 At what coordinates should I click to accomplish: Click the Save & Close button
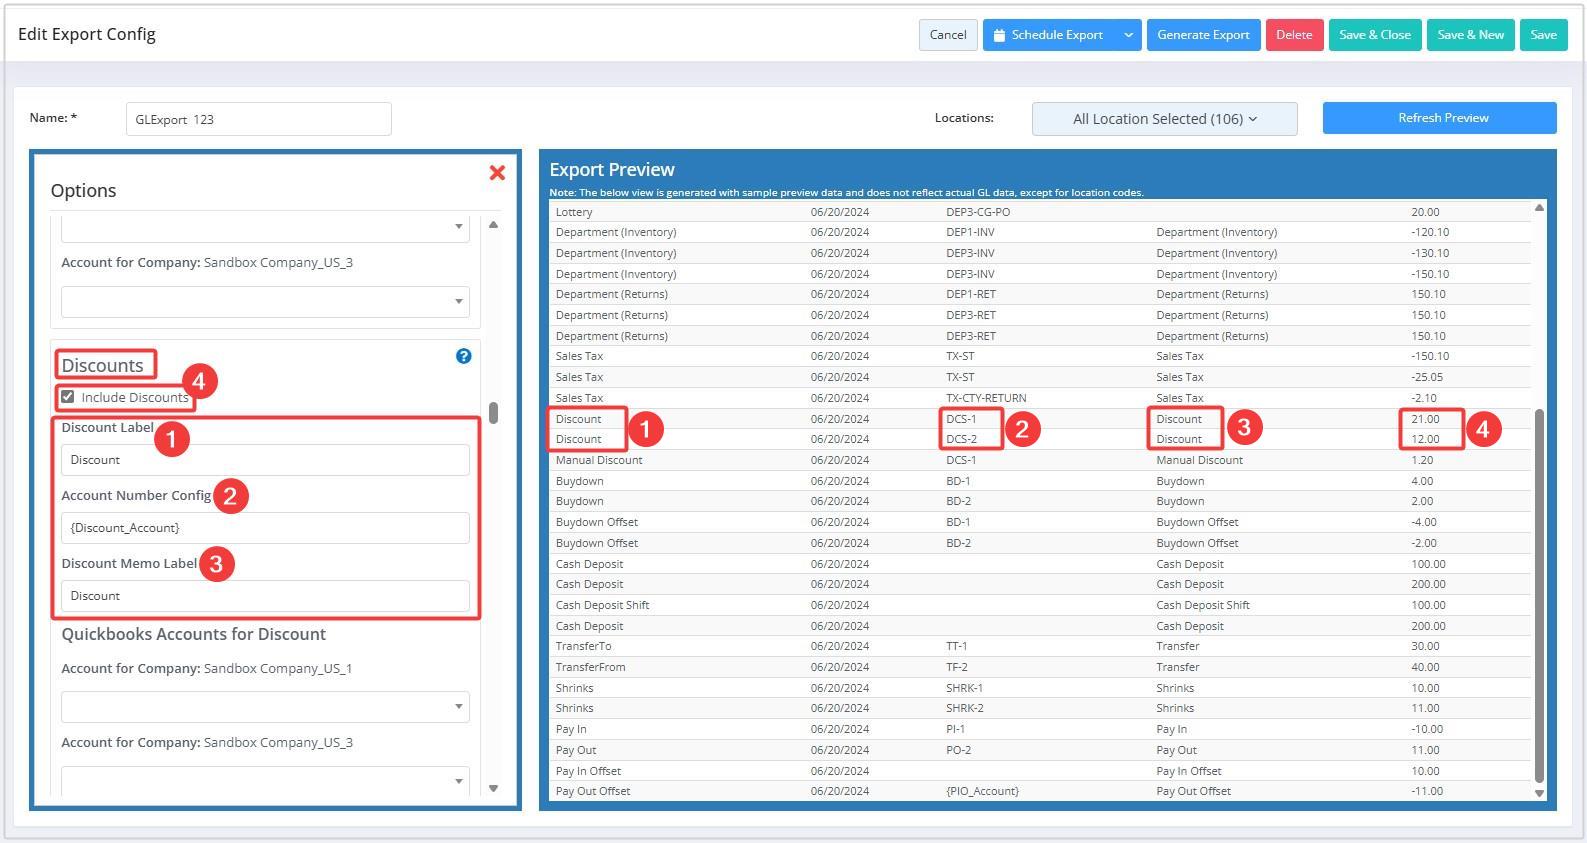click(1374, 35)
